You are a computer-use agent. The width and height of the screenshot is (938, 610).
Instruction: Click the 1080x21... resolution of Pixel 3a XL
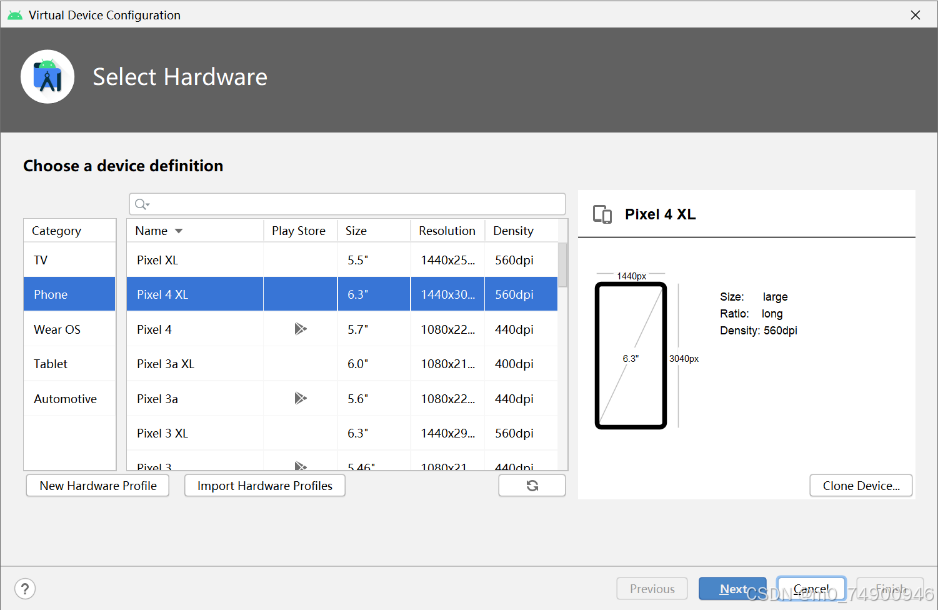pos(447,364)
